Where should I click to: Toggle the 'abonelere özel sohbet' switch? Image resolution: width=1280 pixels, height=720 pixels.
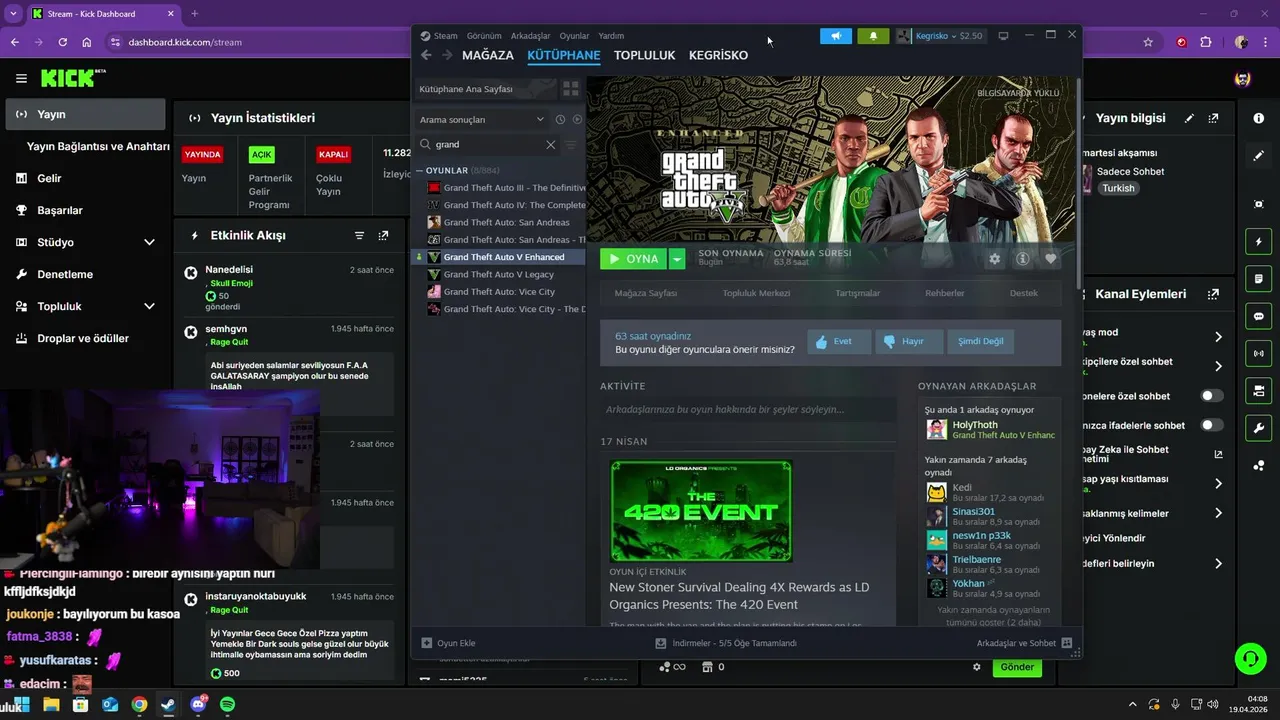pos(1211,396)
